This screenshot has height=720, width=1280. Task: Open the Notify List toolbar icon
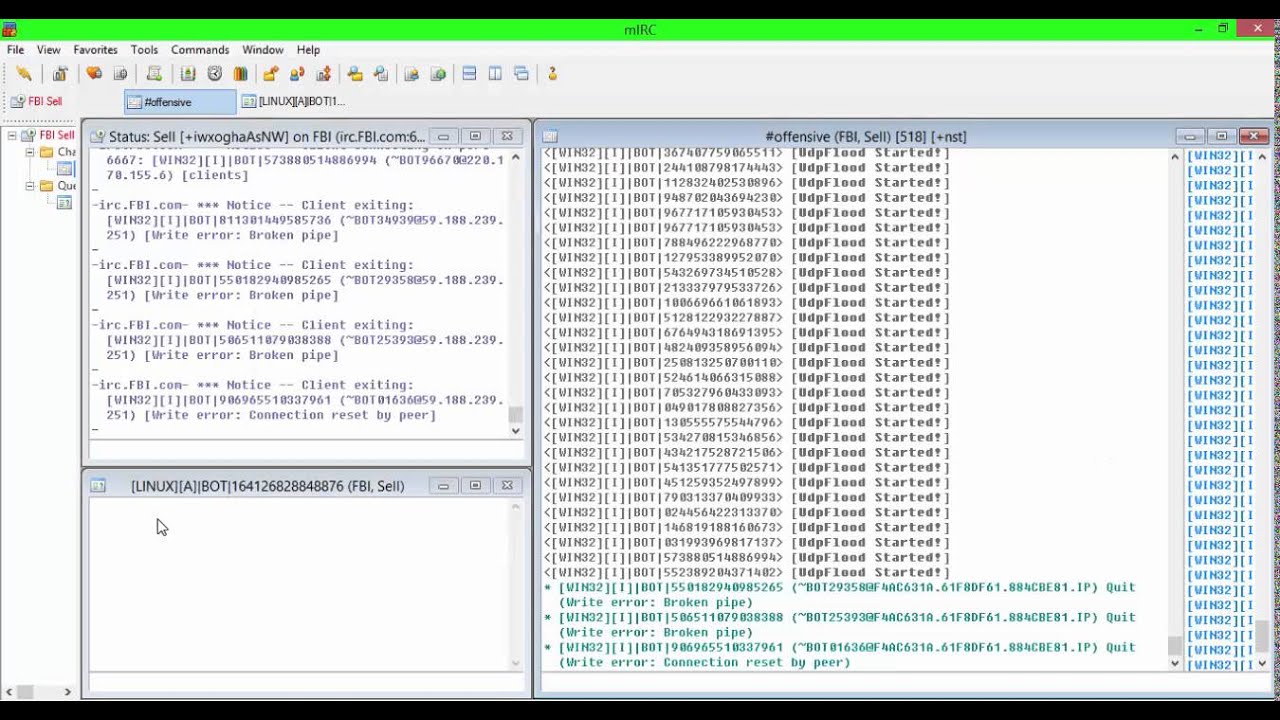click(x=411, y=74)
